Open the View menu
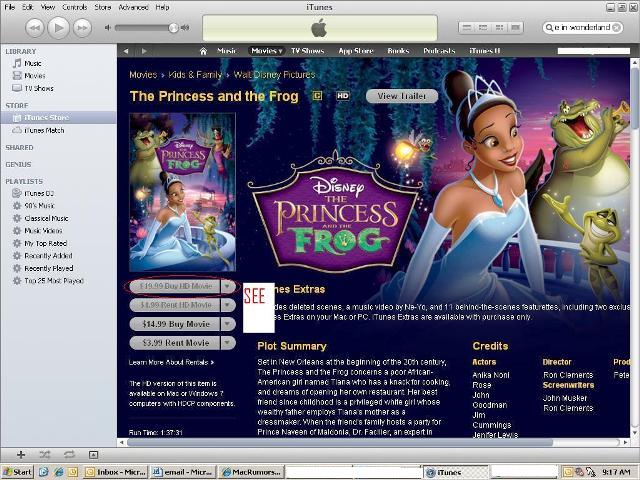 point(48,7)
